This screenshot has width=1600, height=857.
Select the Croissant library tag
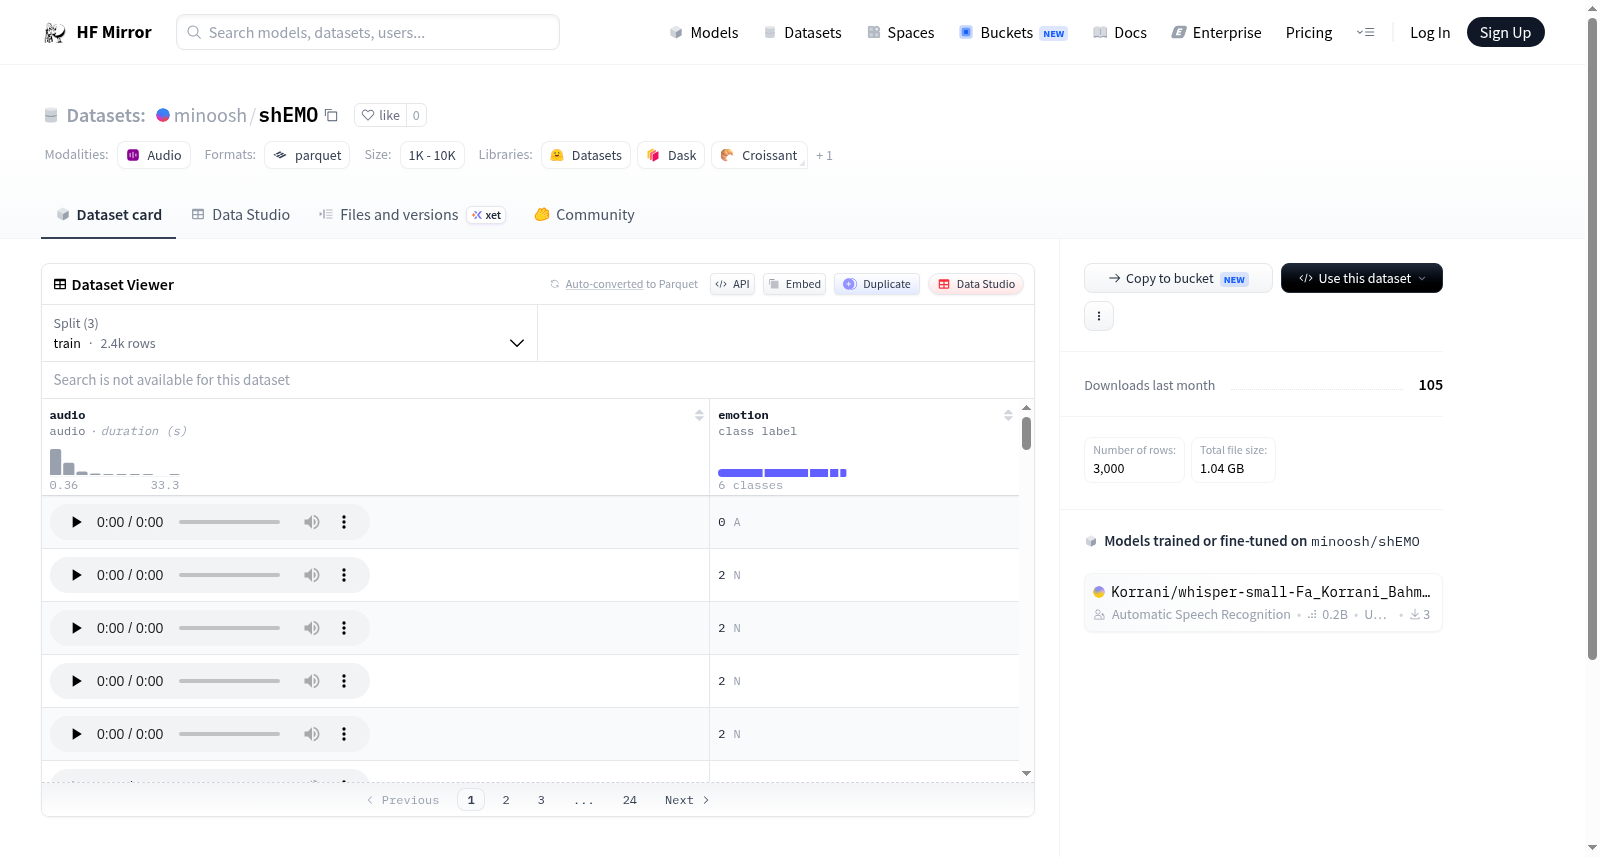[759, 155]
